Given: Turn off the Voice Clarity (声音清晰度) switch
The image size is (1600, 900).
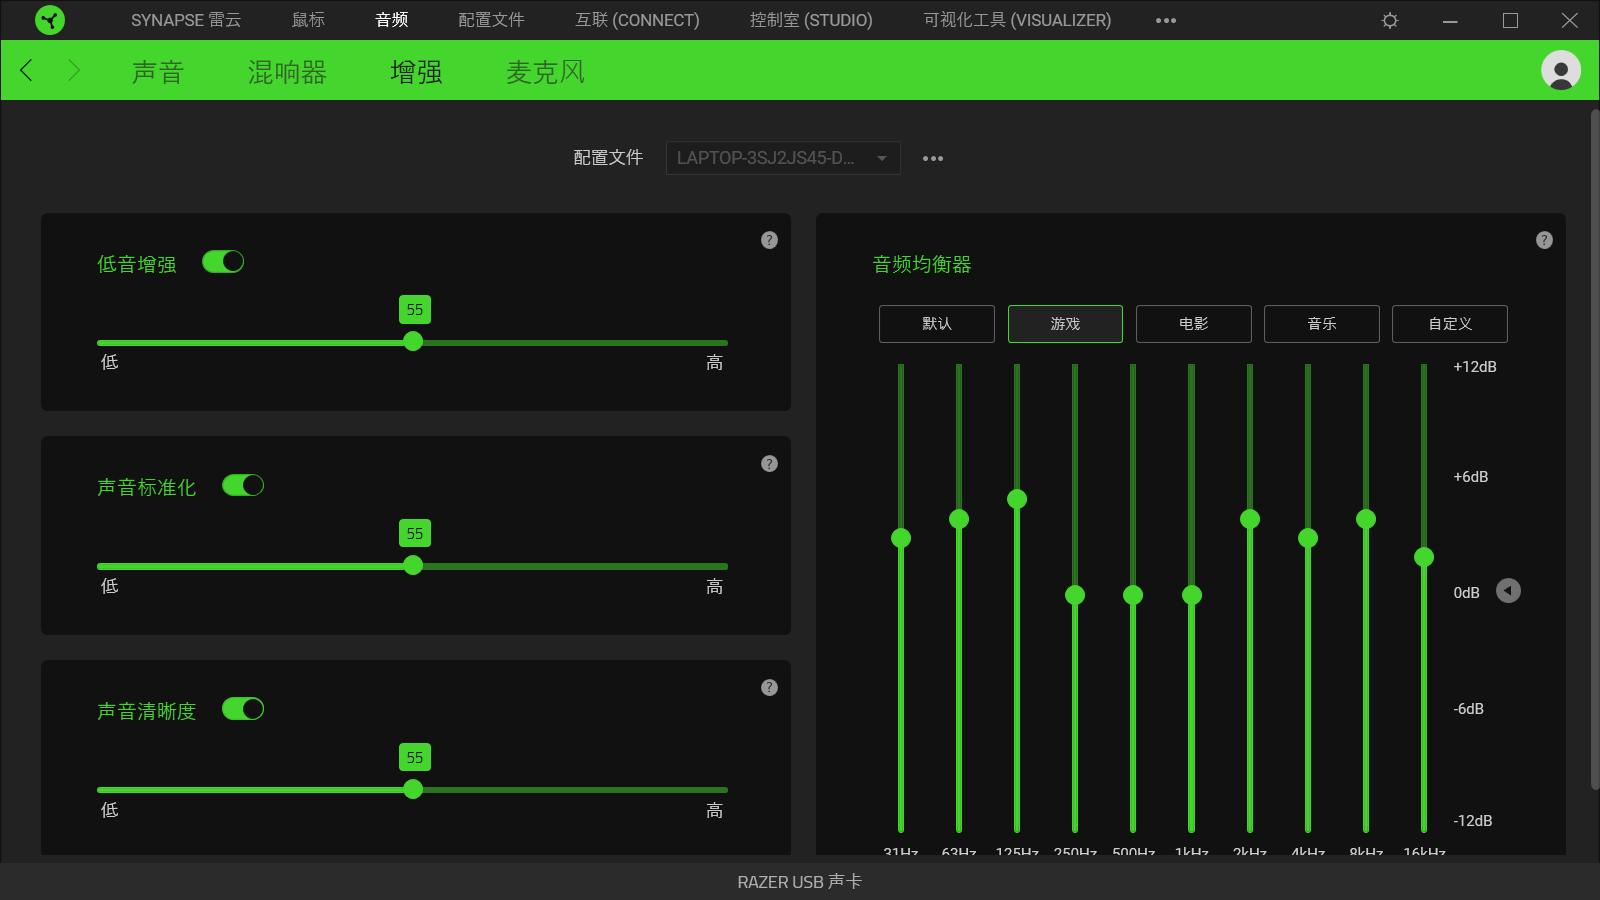Looking at the screenshot, I should (243, 709).
